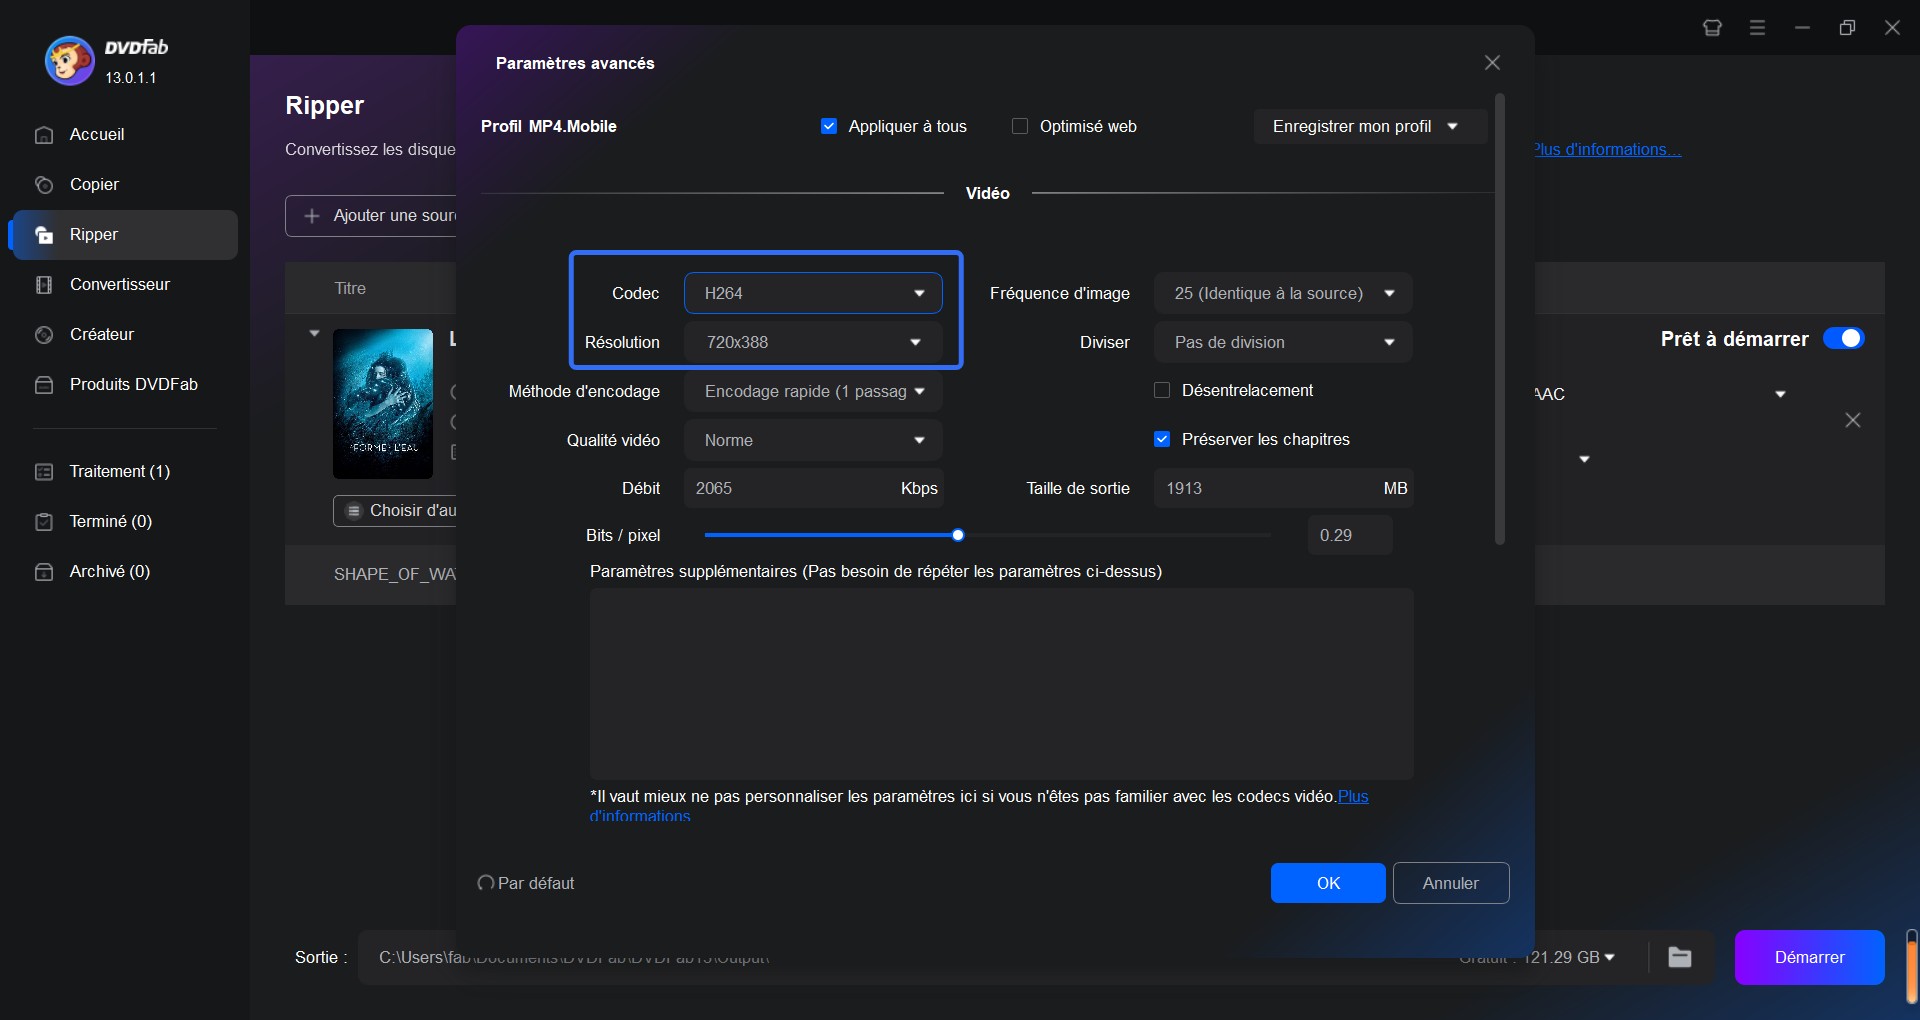Screen dimensions: 1920x1020
Task: Enable the Désentrelacement checkbox
Action: (1162, 390)
